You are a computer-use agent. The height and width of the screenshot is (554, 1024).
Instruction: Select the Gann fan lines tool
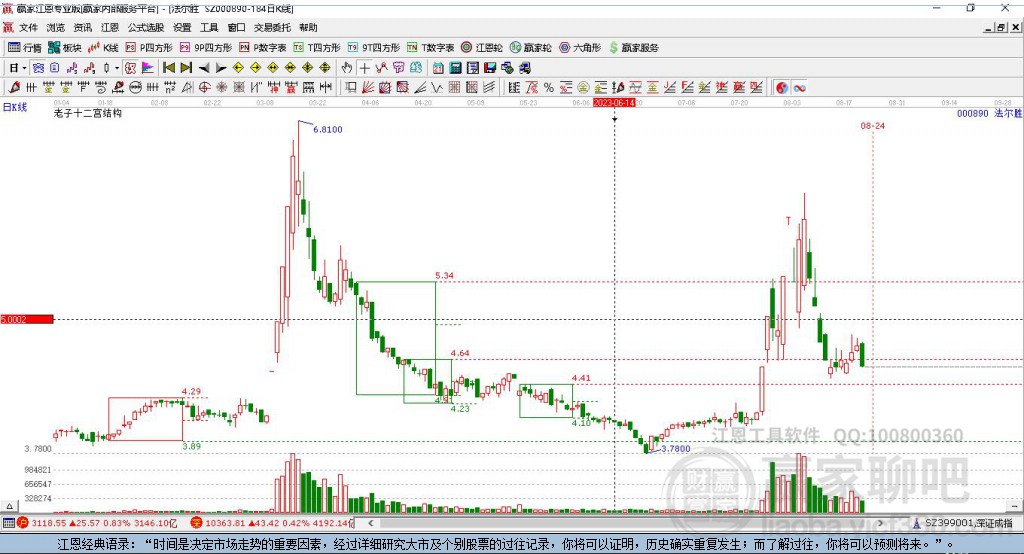[x=368, y=88]
